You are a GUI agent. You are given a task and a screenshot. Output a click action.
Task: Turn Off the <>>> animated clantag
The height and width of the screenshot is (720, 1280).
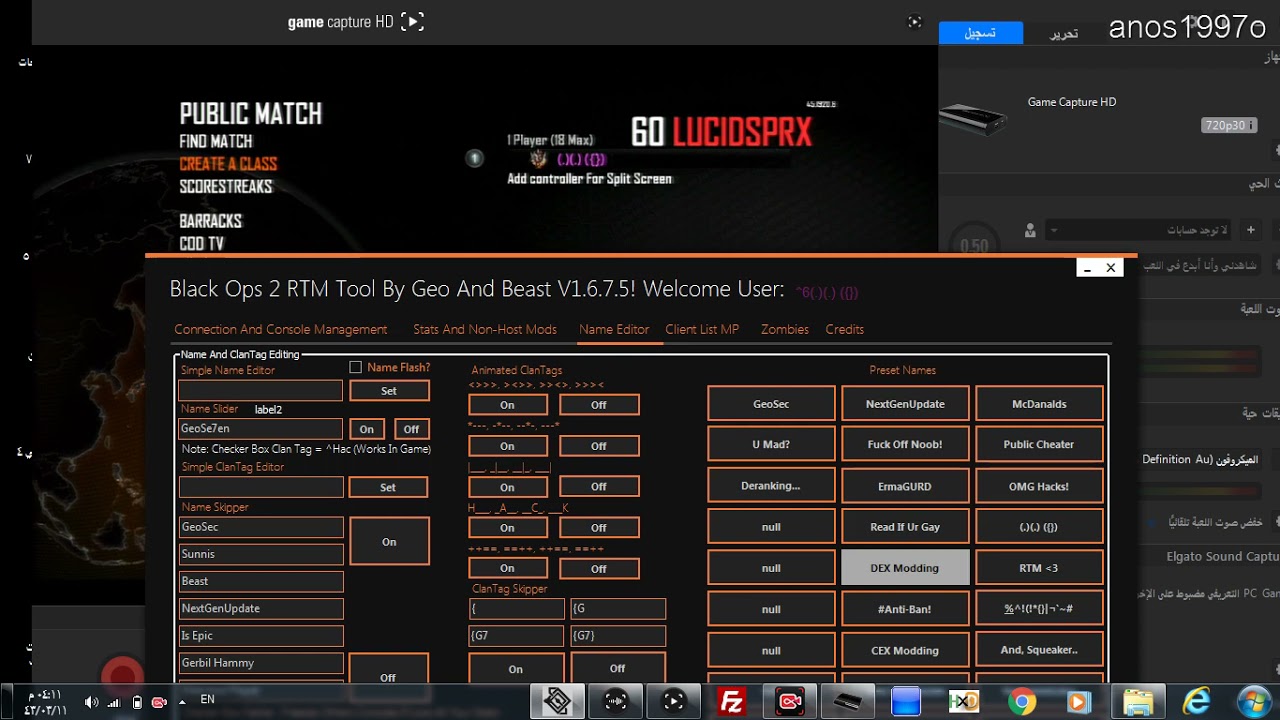[x=599, y=405]
